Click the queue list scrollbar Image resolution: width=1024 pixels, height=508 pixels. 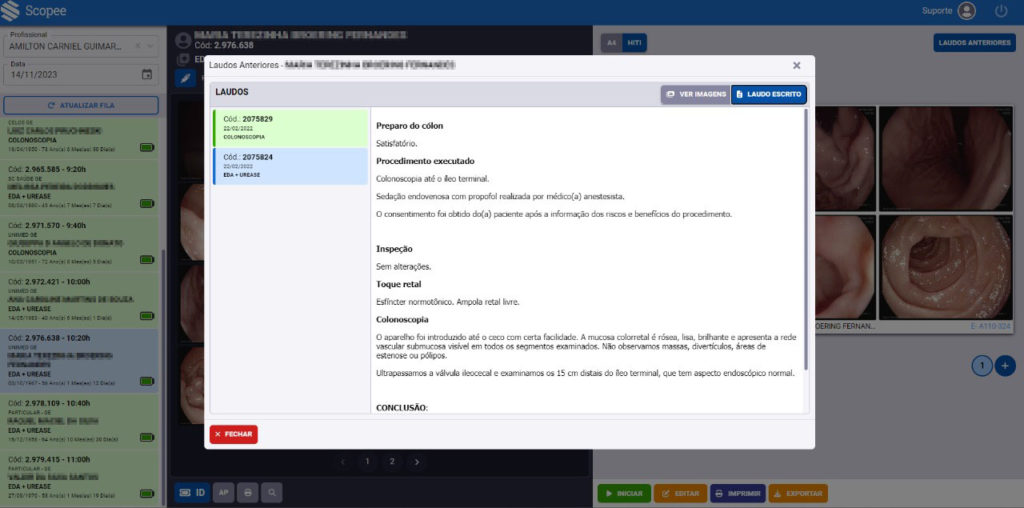[163, 379]
